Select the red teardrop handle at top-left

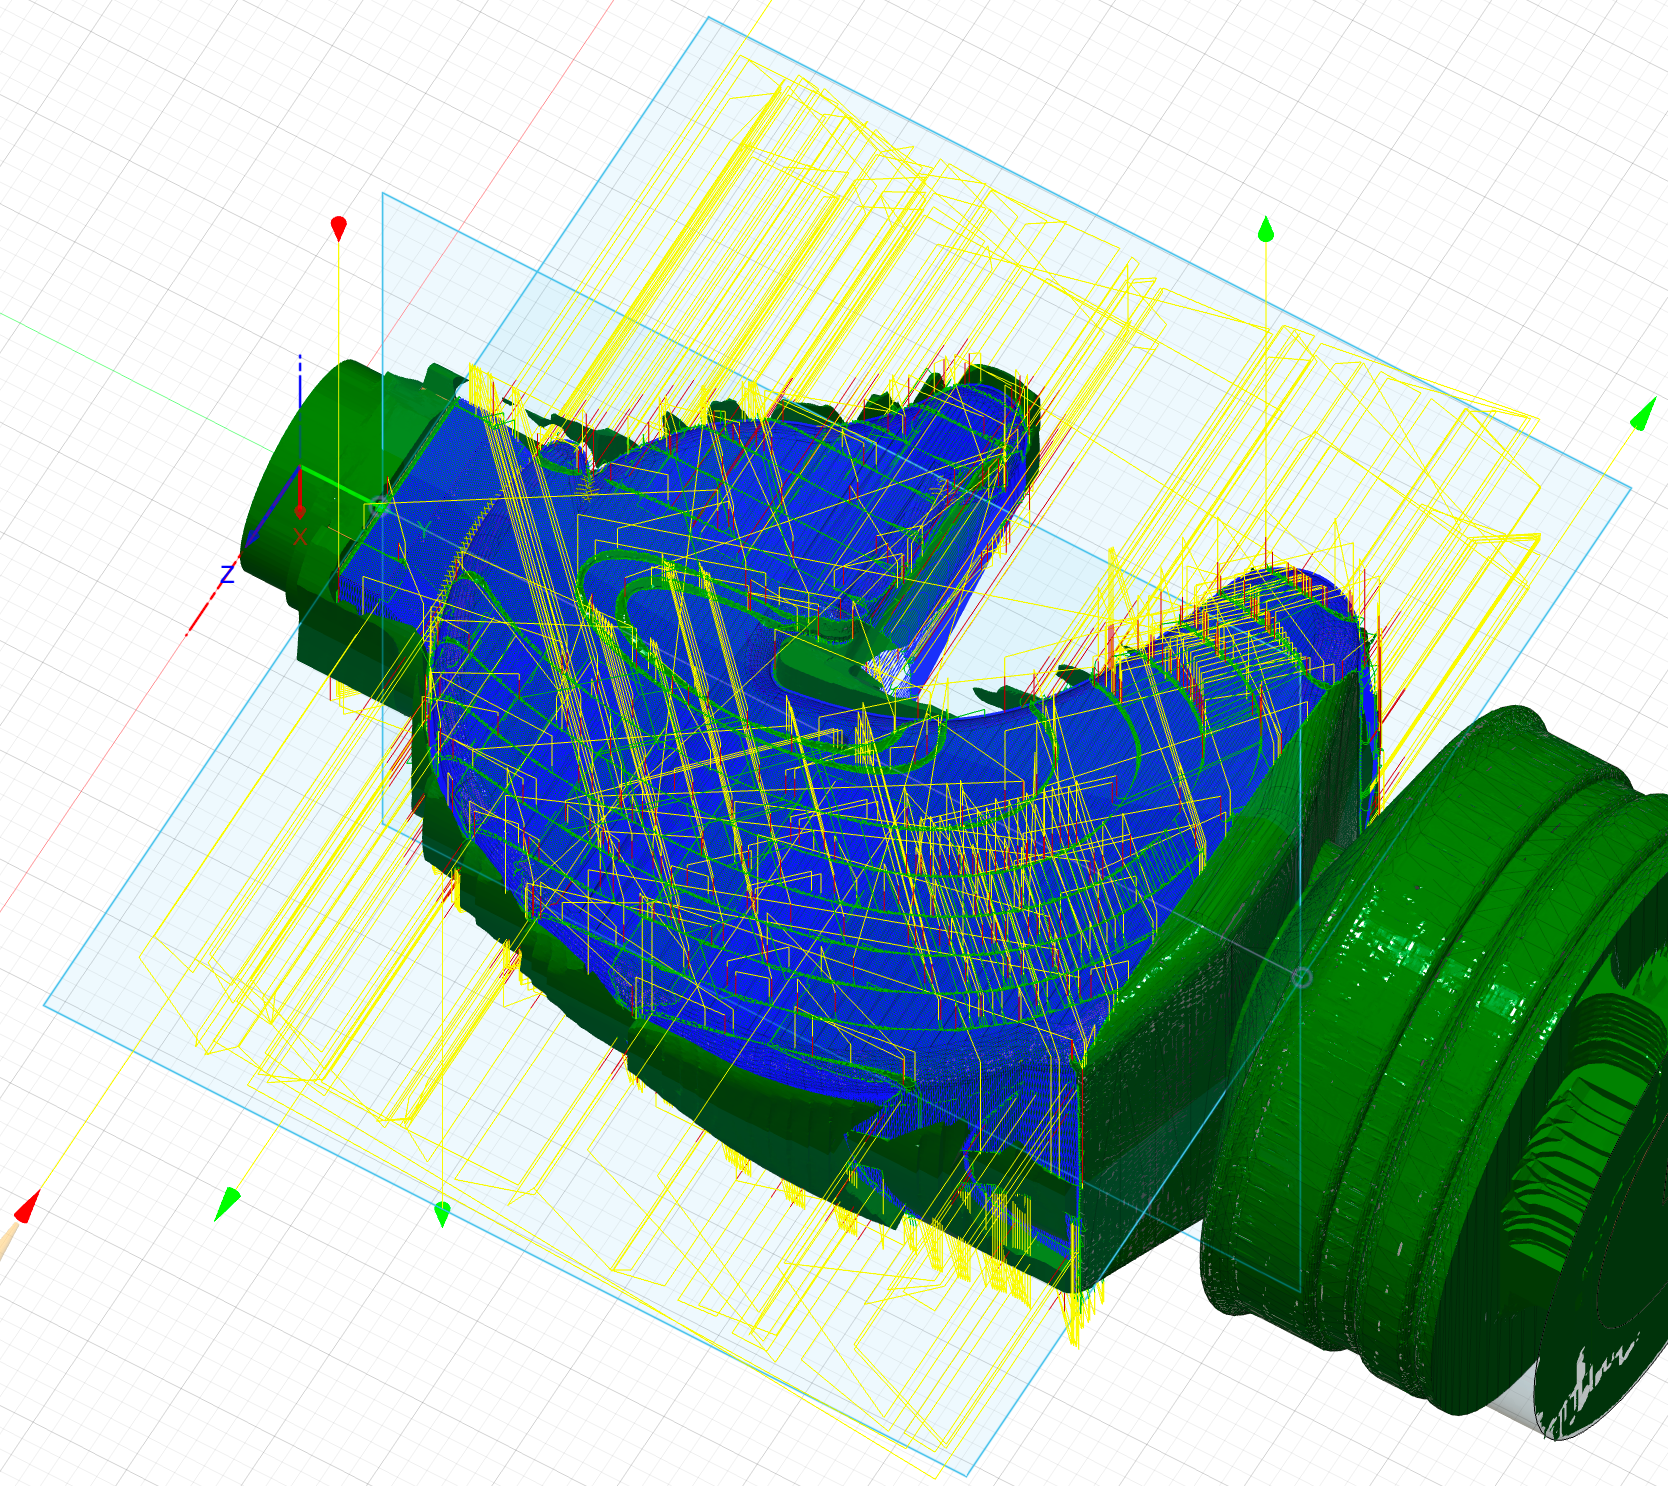click(339, 228)
